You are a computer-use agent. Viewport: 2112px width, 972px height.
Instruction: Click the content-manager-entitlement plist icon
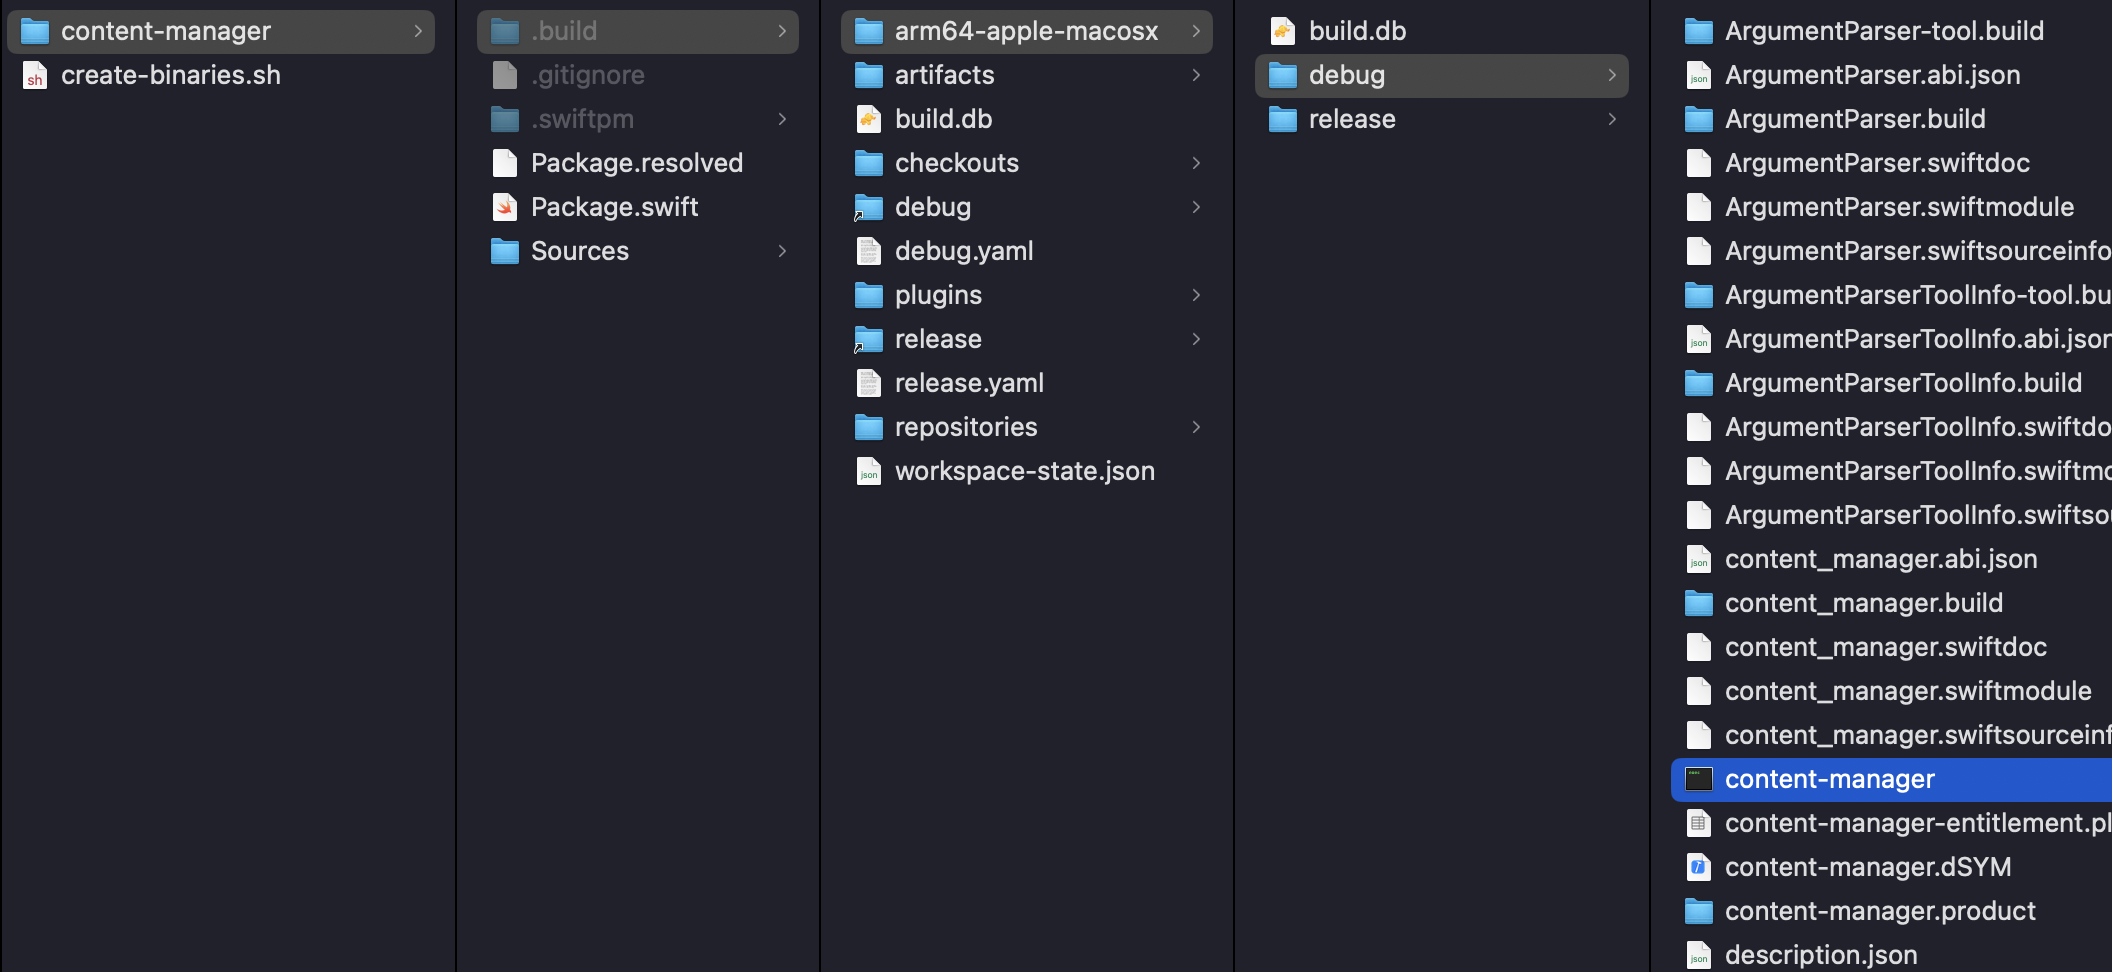(x=1698, y=823)
